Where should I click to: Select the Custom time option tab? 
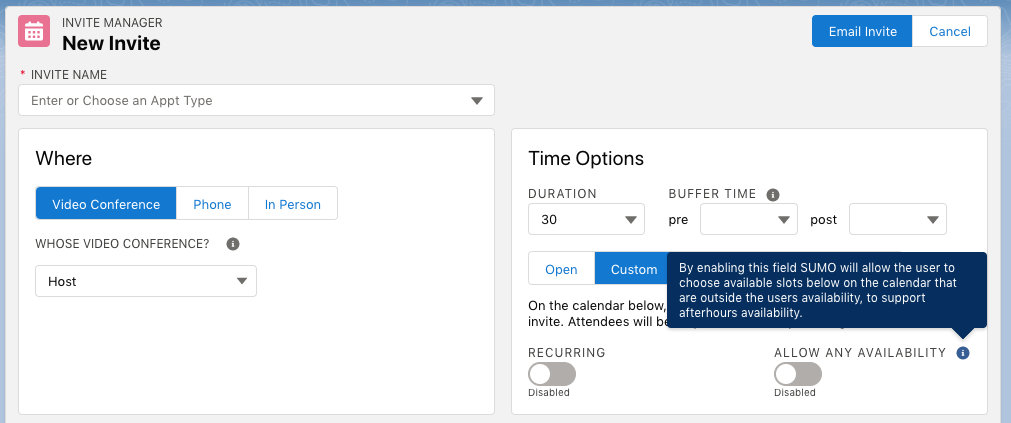coord(634,269)
